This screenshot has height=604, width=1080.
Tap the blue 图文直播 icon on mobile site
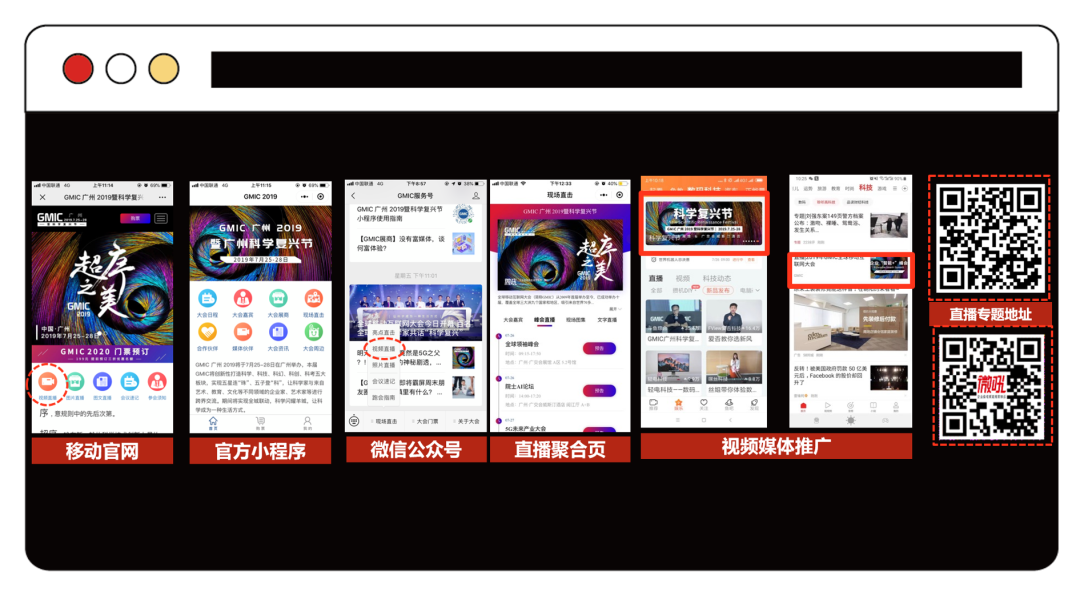pyautogui.click(x=102, y=381)
